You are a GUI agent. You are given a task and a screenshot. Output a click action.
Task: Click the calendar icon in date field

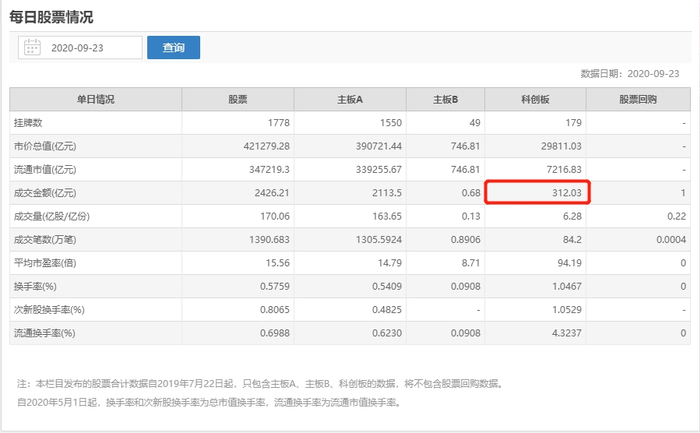pyautogui.click(x=32, y=47)
